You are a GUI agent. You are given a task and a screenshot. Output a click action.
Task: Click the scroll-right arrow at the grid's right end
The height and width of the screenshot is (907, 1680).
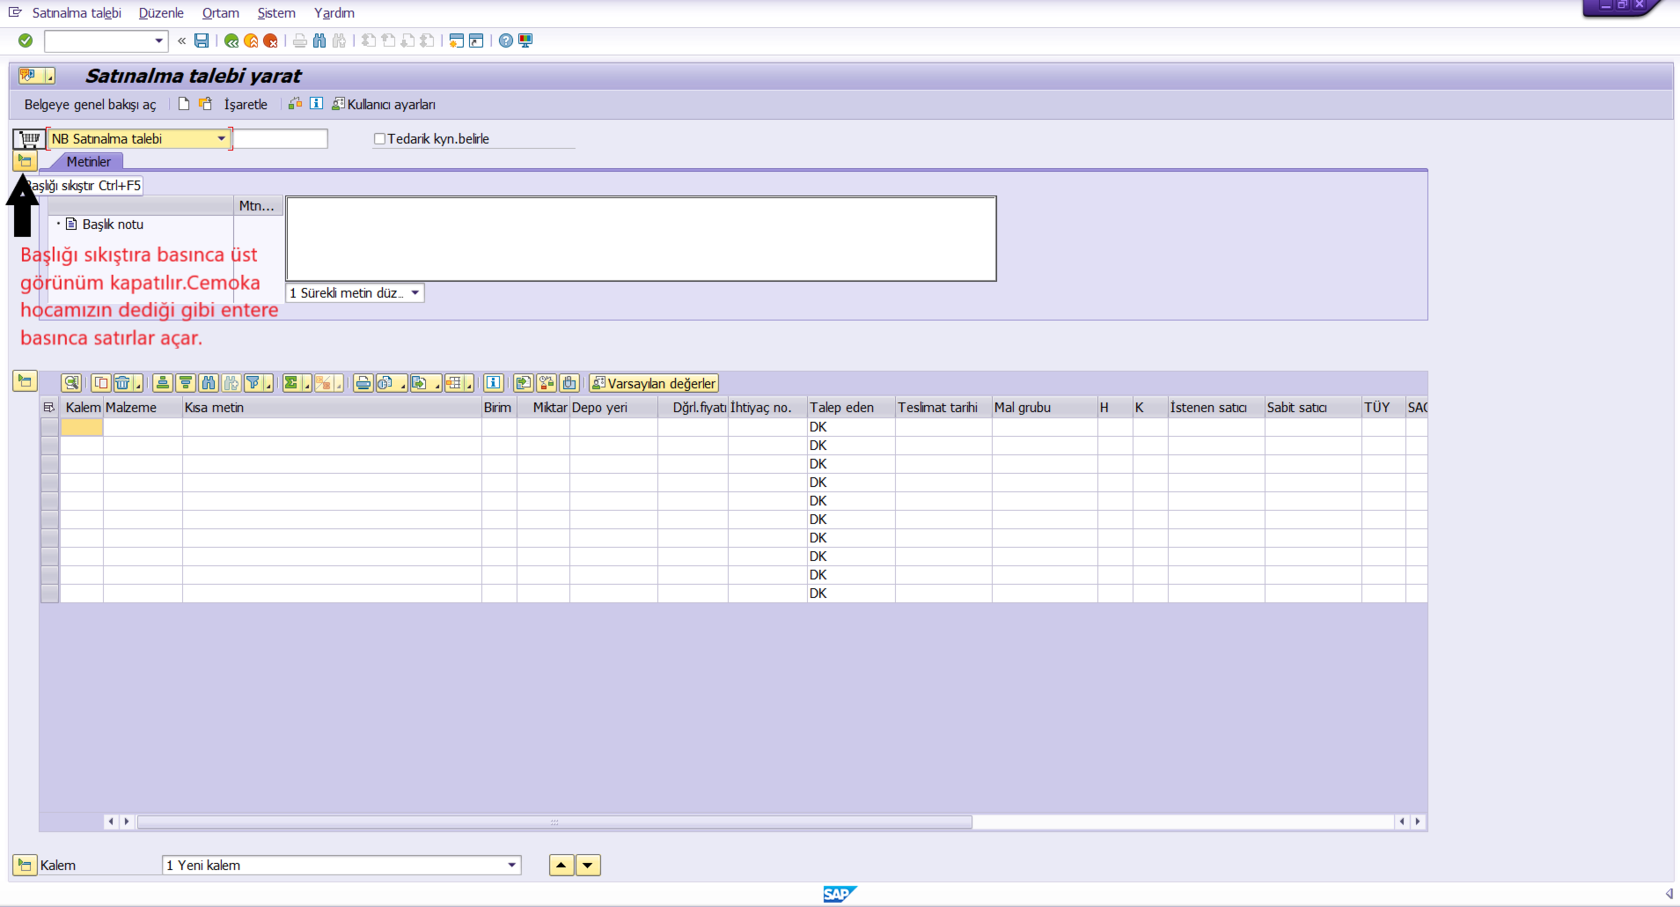1418,822
